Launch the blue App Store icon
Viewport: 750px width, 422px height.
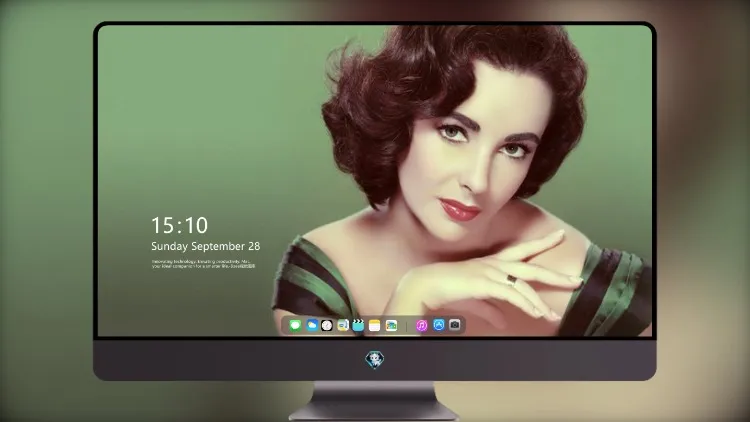(x=439, y=325)
